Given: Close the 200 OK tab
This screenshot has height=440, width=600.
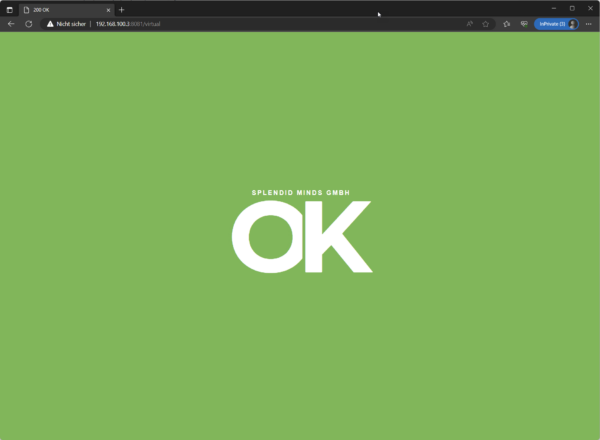Looking at the screenshot, I should coord(108,10).
